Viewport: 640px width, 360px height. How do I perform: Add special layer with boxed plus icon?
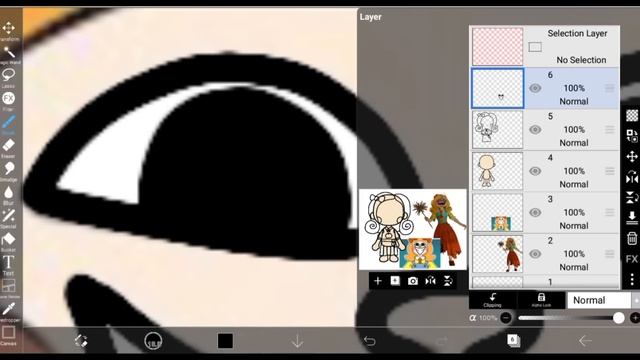395,281
